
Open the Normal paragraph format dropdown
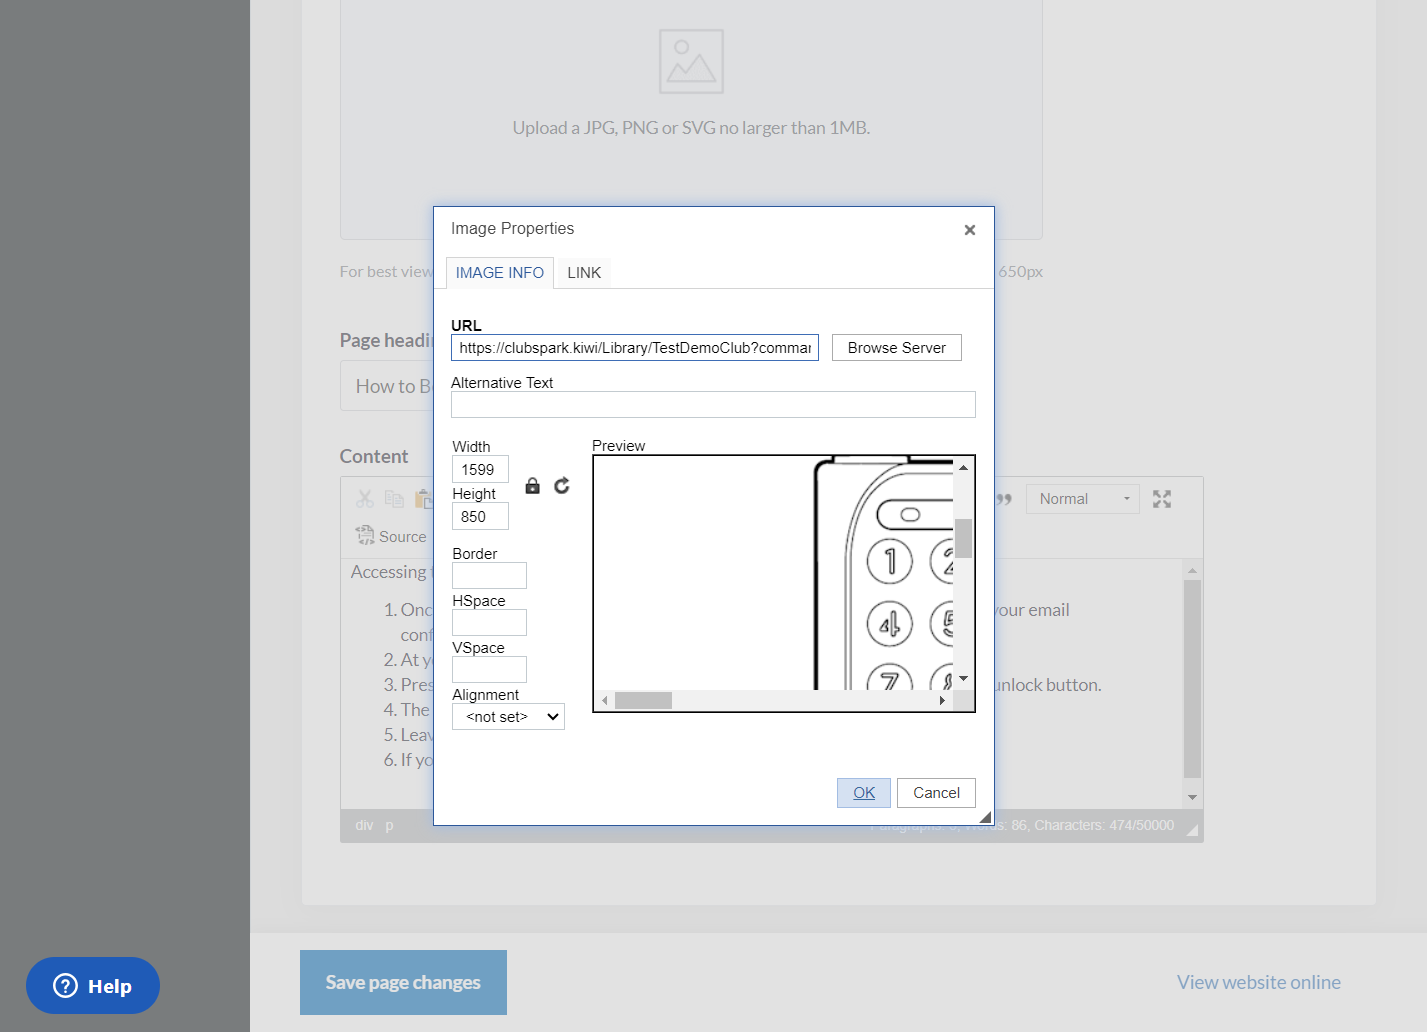click(x=1083, y=499)
